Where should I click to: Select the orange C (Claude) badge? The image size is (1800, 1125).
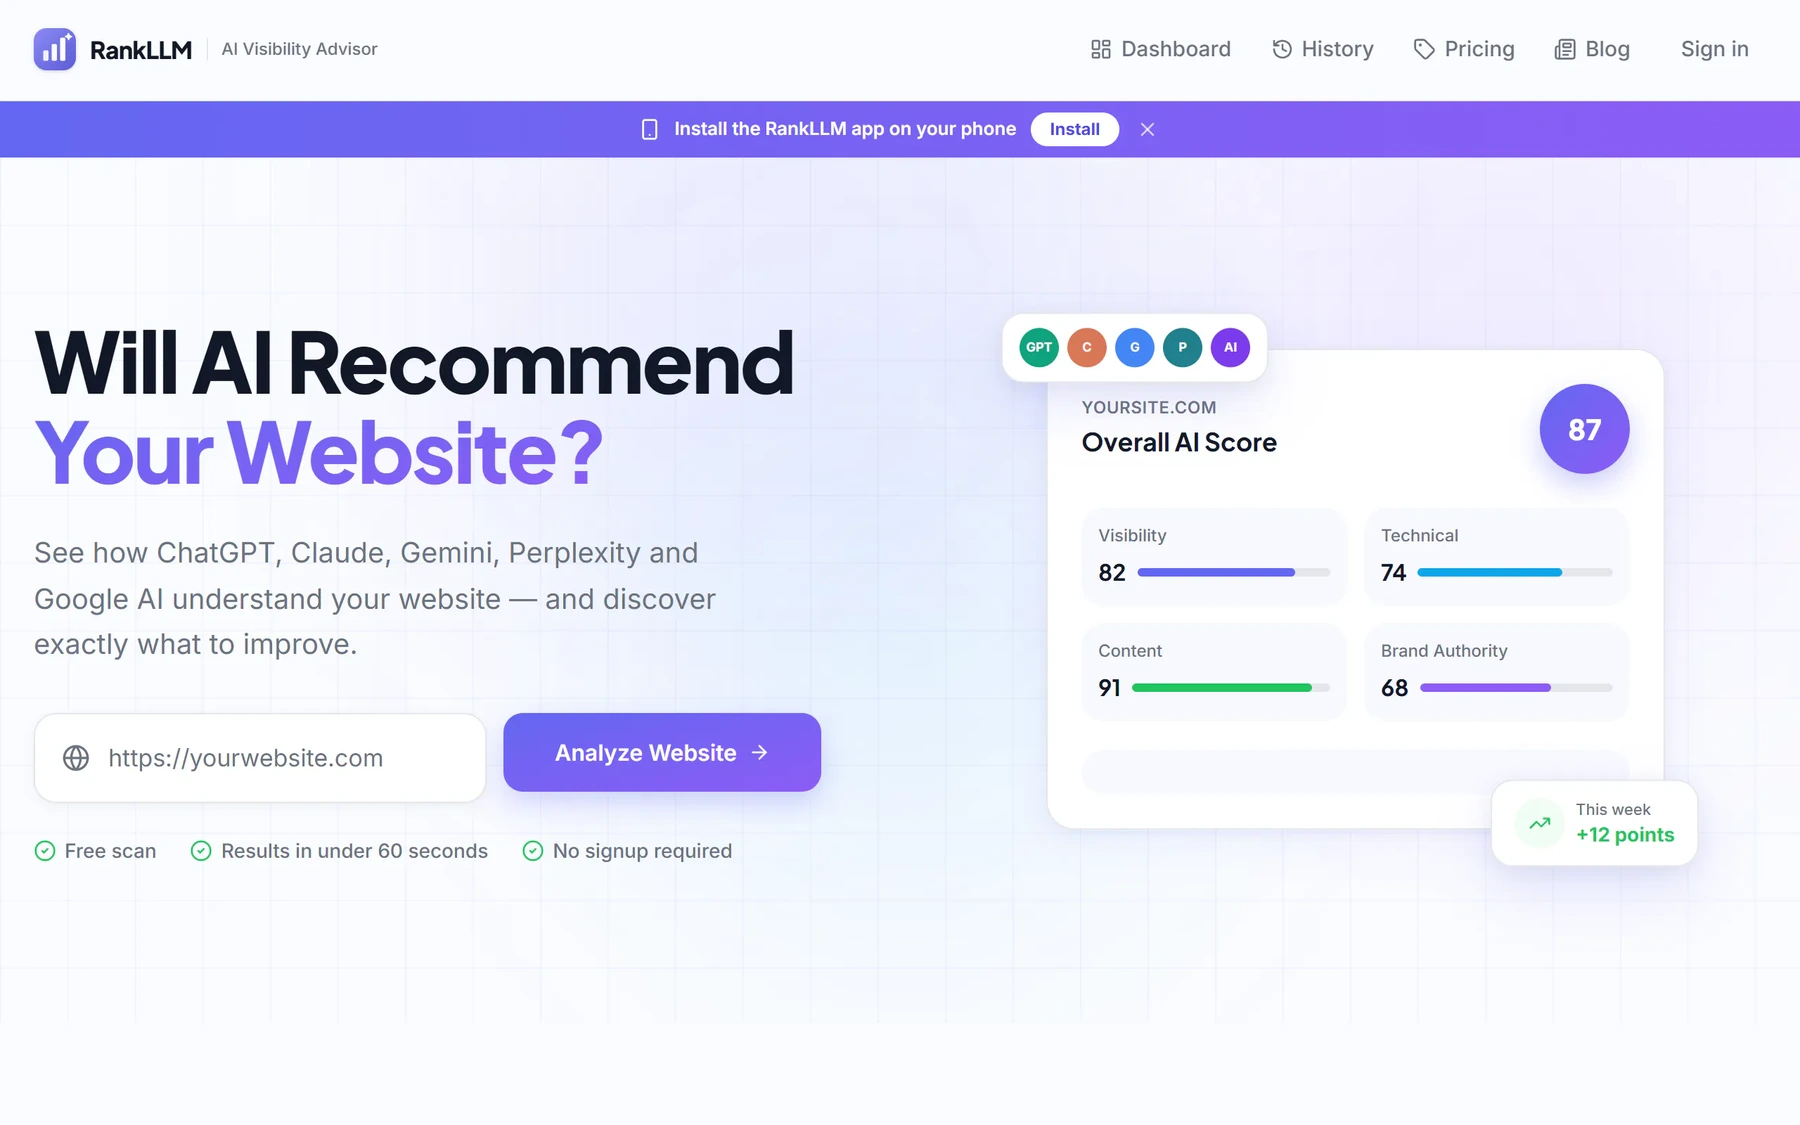pyautogui.click(x=1087, y=347)
